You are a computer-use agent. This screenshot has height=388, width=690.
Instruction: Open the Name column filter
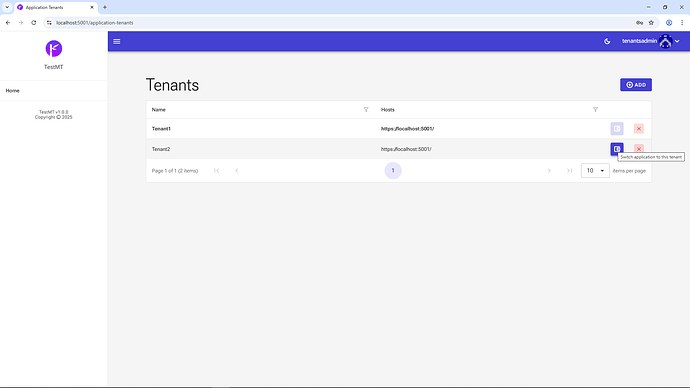click(x=366, y=110)
